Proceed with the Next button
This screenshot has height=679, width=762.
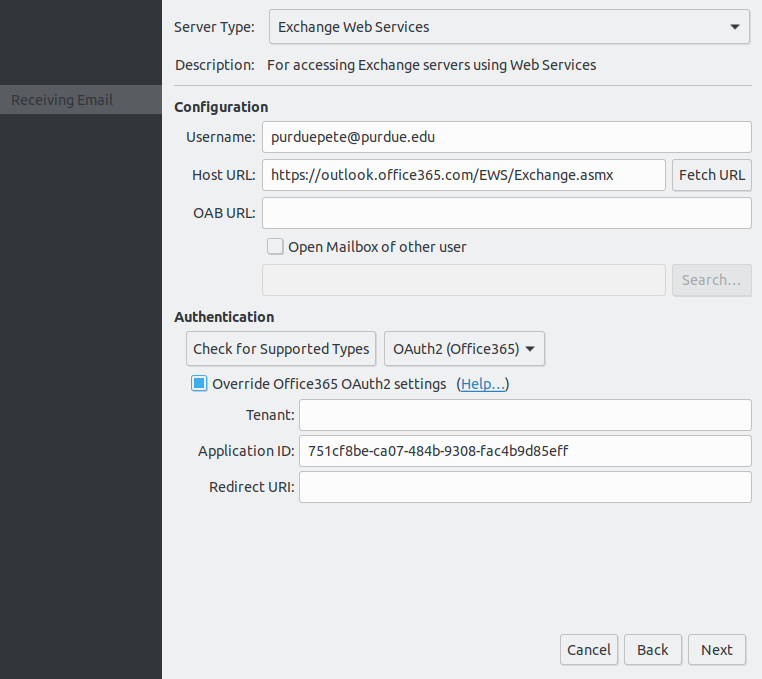717,649
